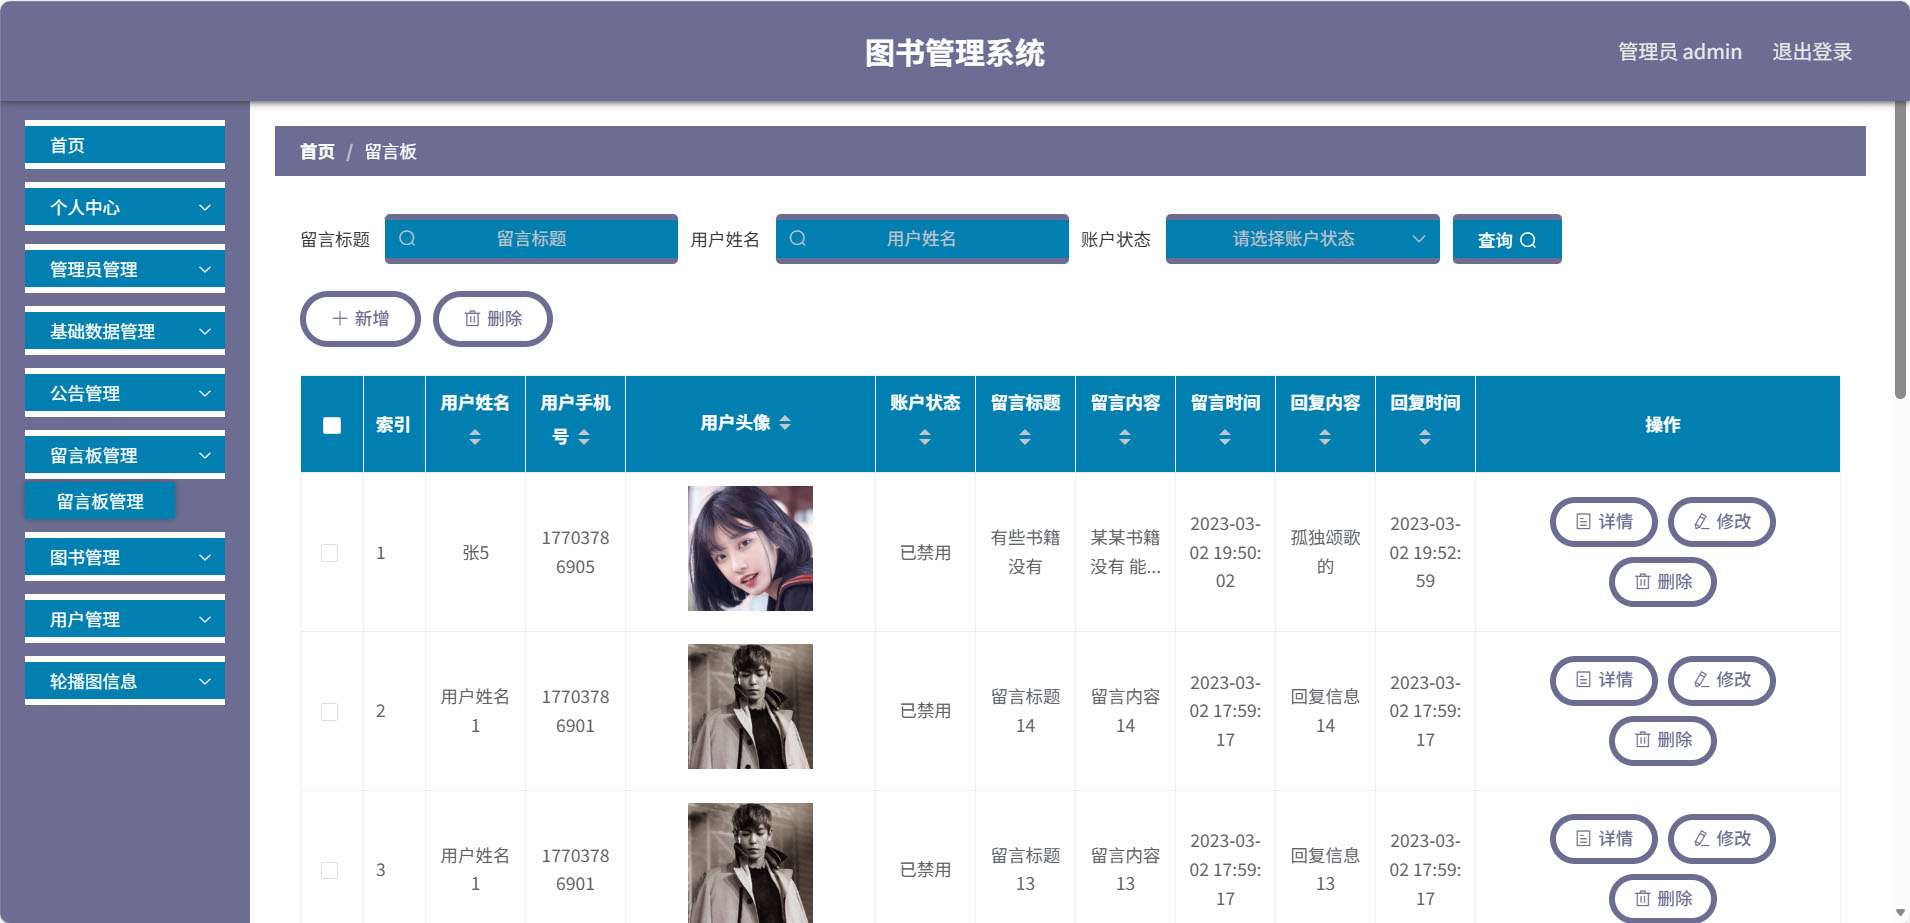Click 孤独颂歌的 reply cell

1325,552
